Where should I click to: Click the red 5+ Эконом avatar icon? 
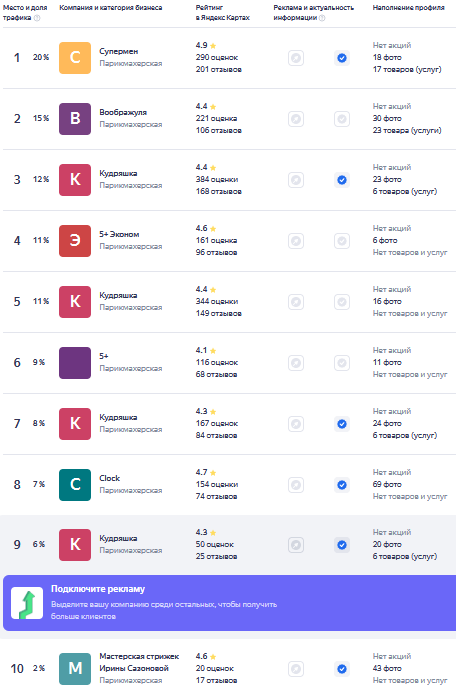click(x=75, y=241)
